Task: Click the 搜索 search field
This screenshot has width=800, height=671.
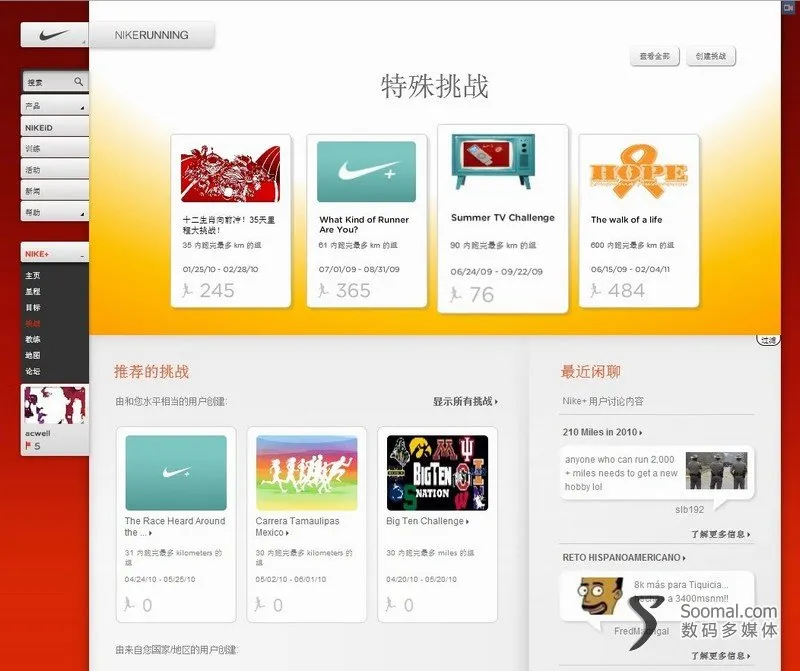Action: pos(55,82)
